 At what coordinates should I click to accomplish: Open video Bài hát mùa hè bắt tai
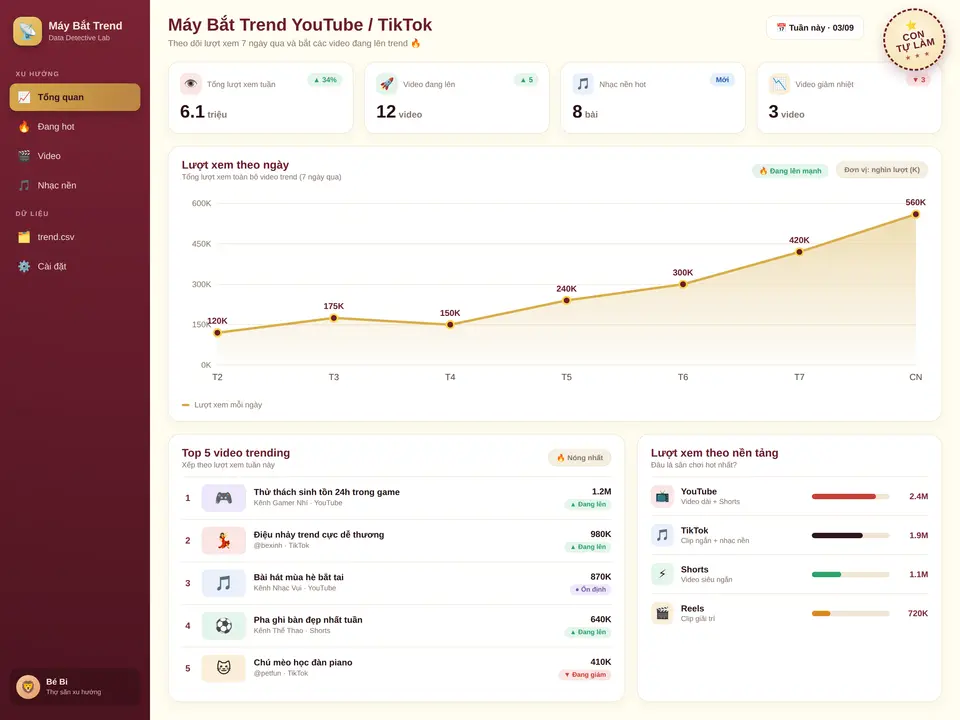pos(396,583)
